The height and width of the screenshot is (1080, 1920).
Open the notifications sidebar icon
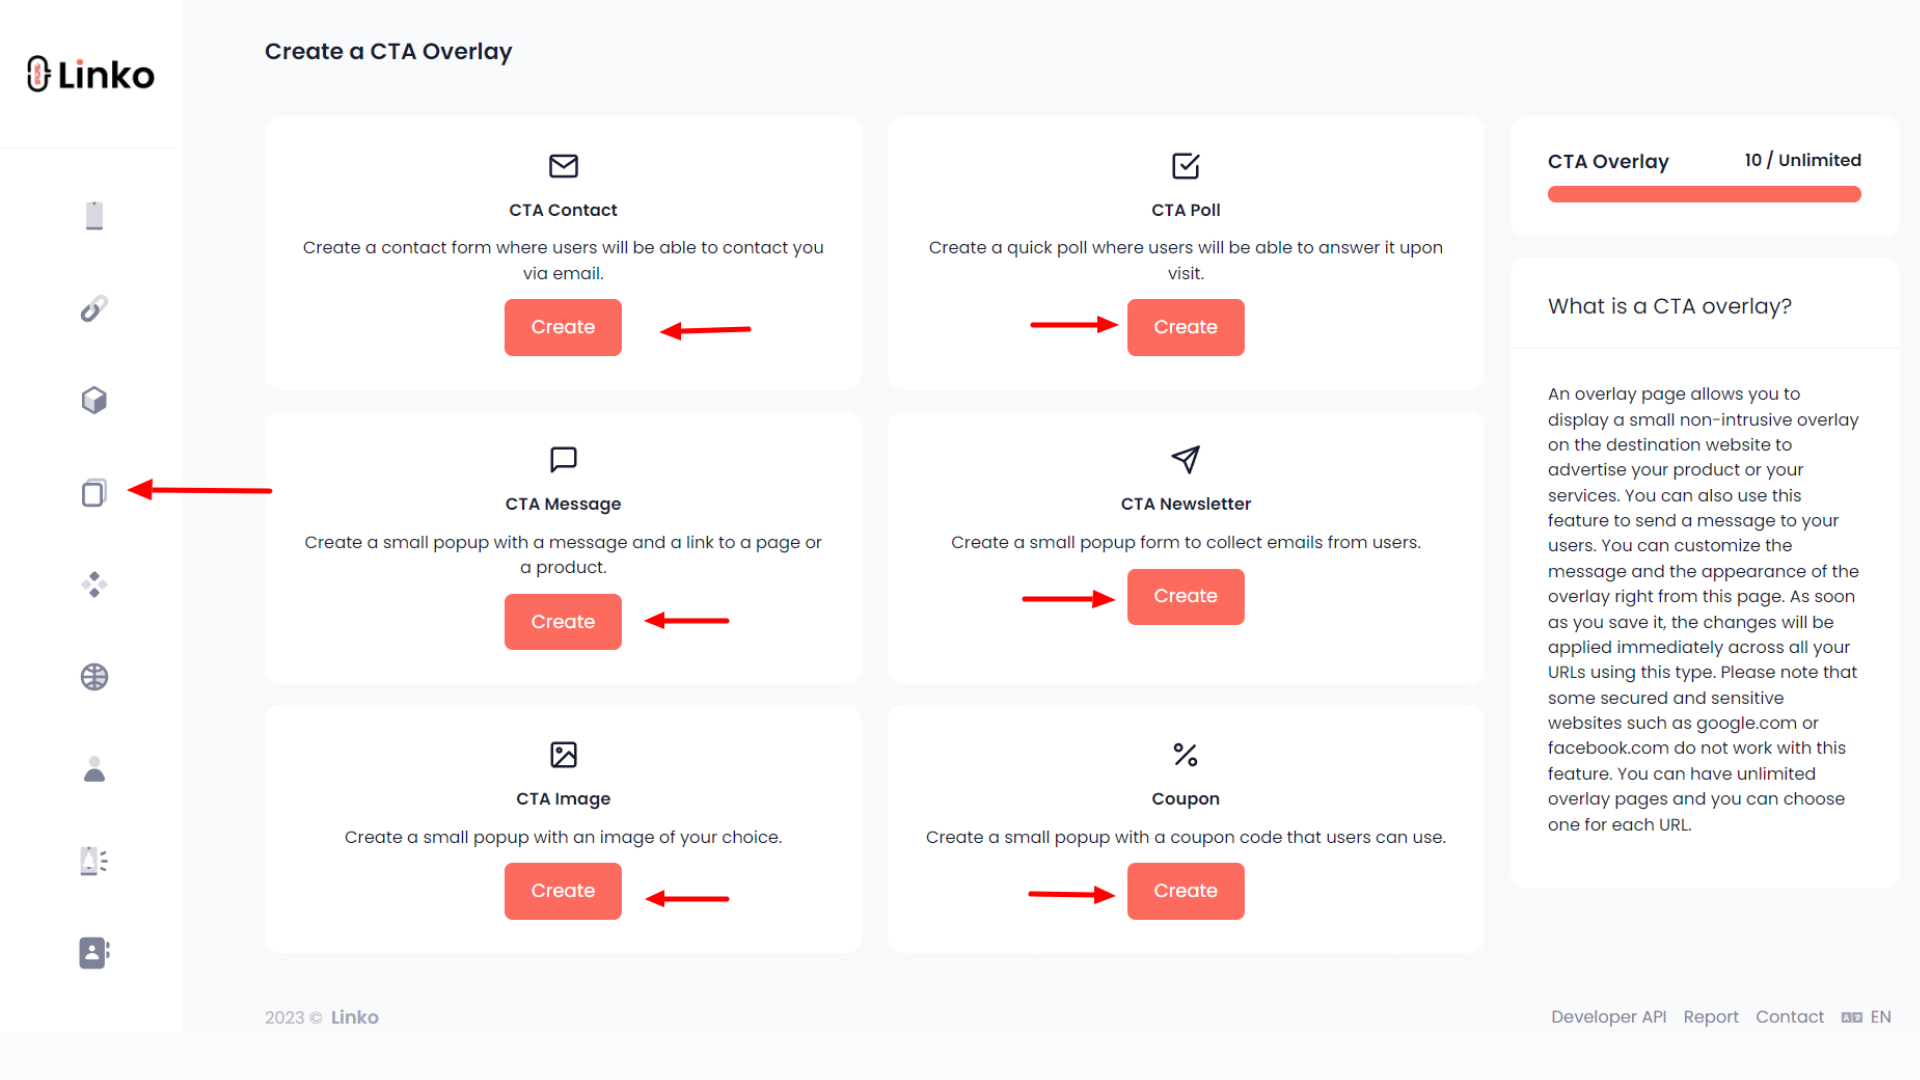tap(93, 860)
